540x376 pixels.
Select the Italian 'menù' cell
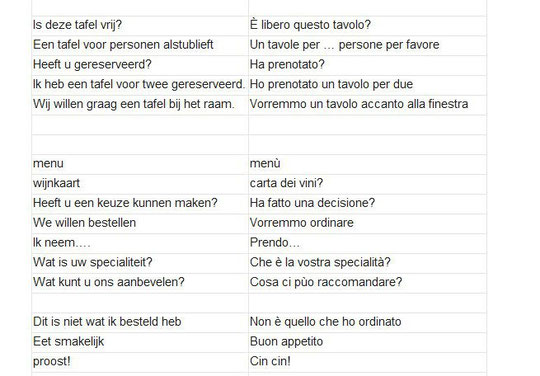pyautogui.click(x=367, y=164)
